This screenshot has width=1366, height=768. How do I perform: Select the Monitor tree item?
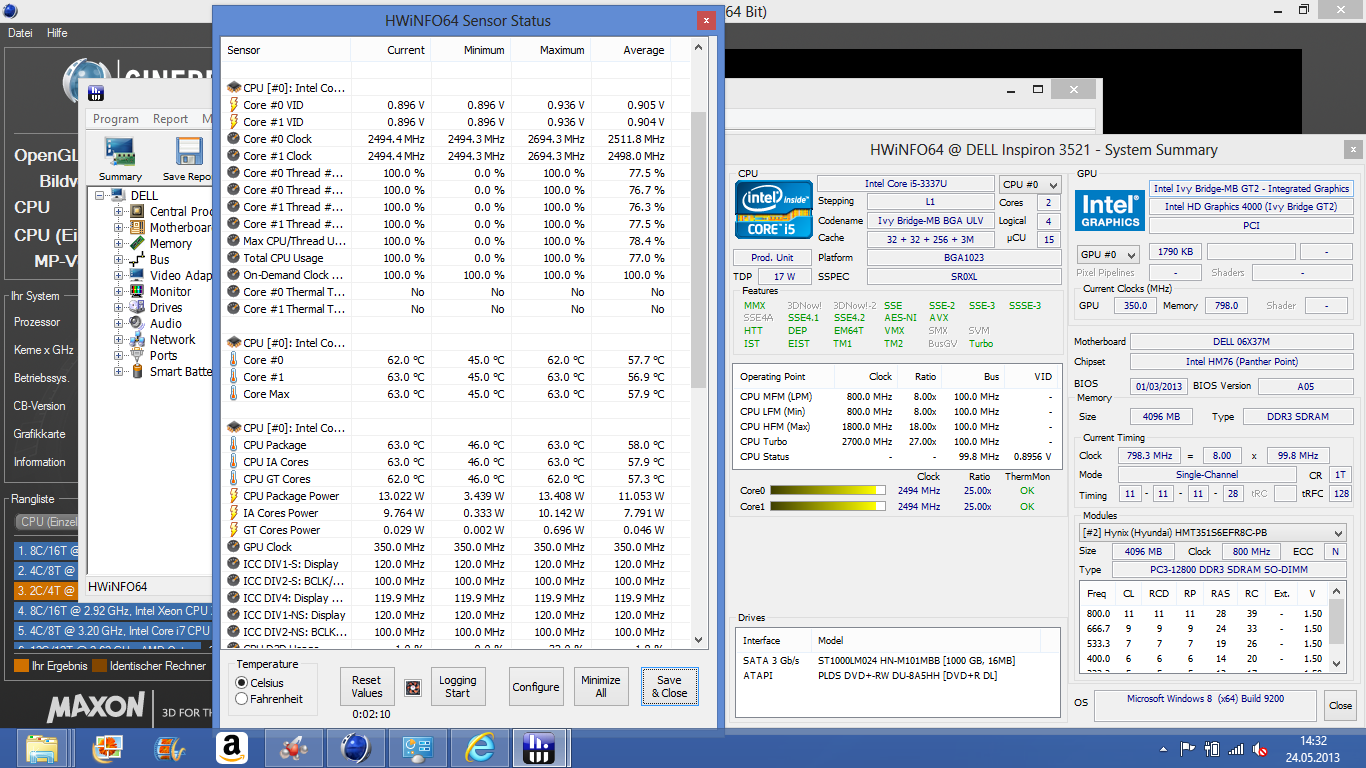coord(171,291)
